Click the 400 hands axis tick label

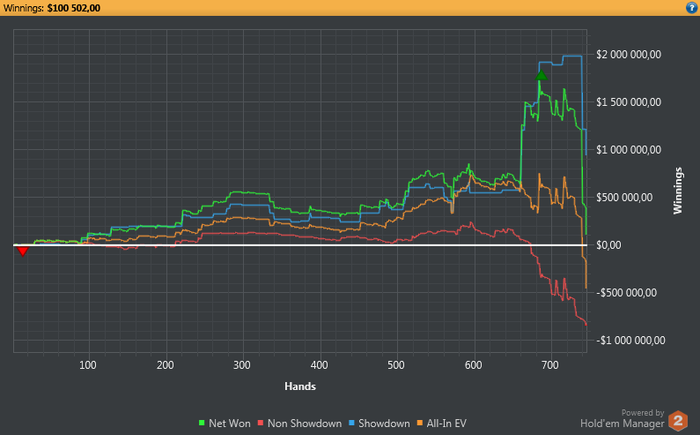319,365
